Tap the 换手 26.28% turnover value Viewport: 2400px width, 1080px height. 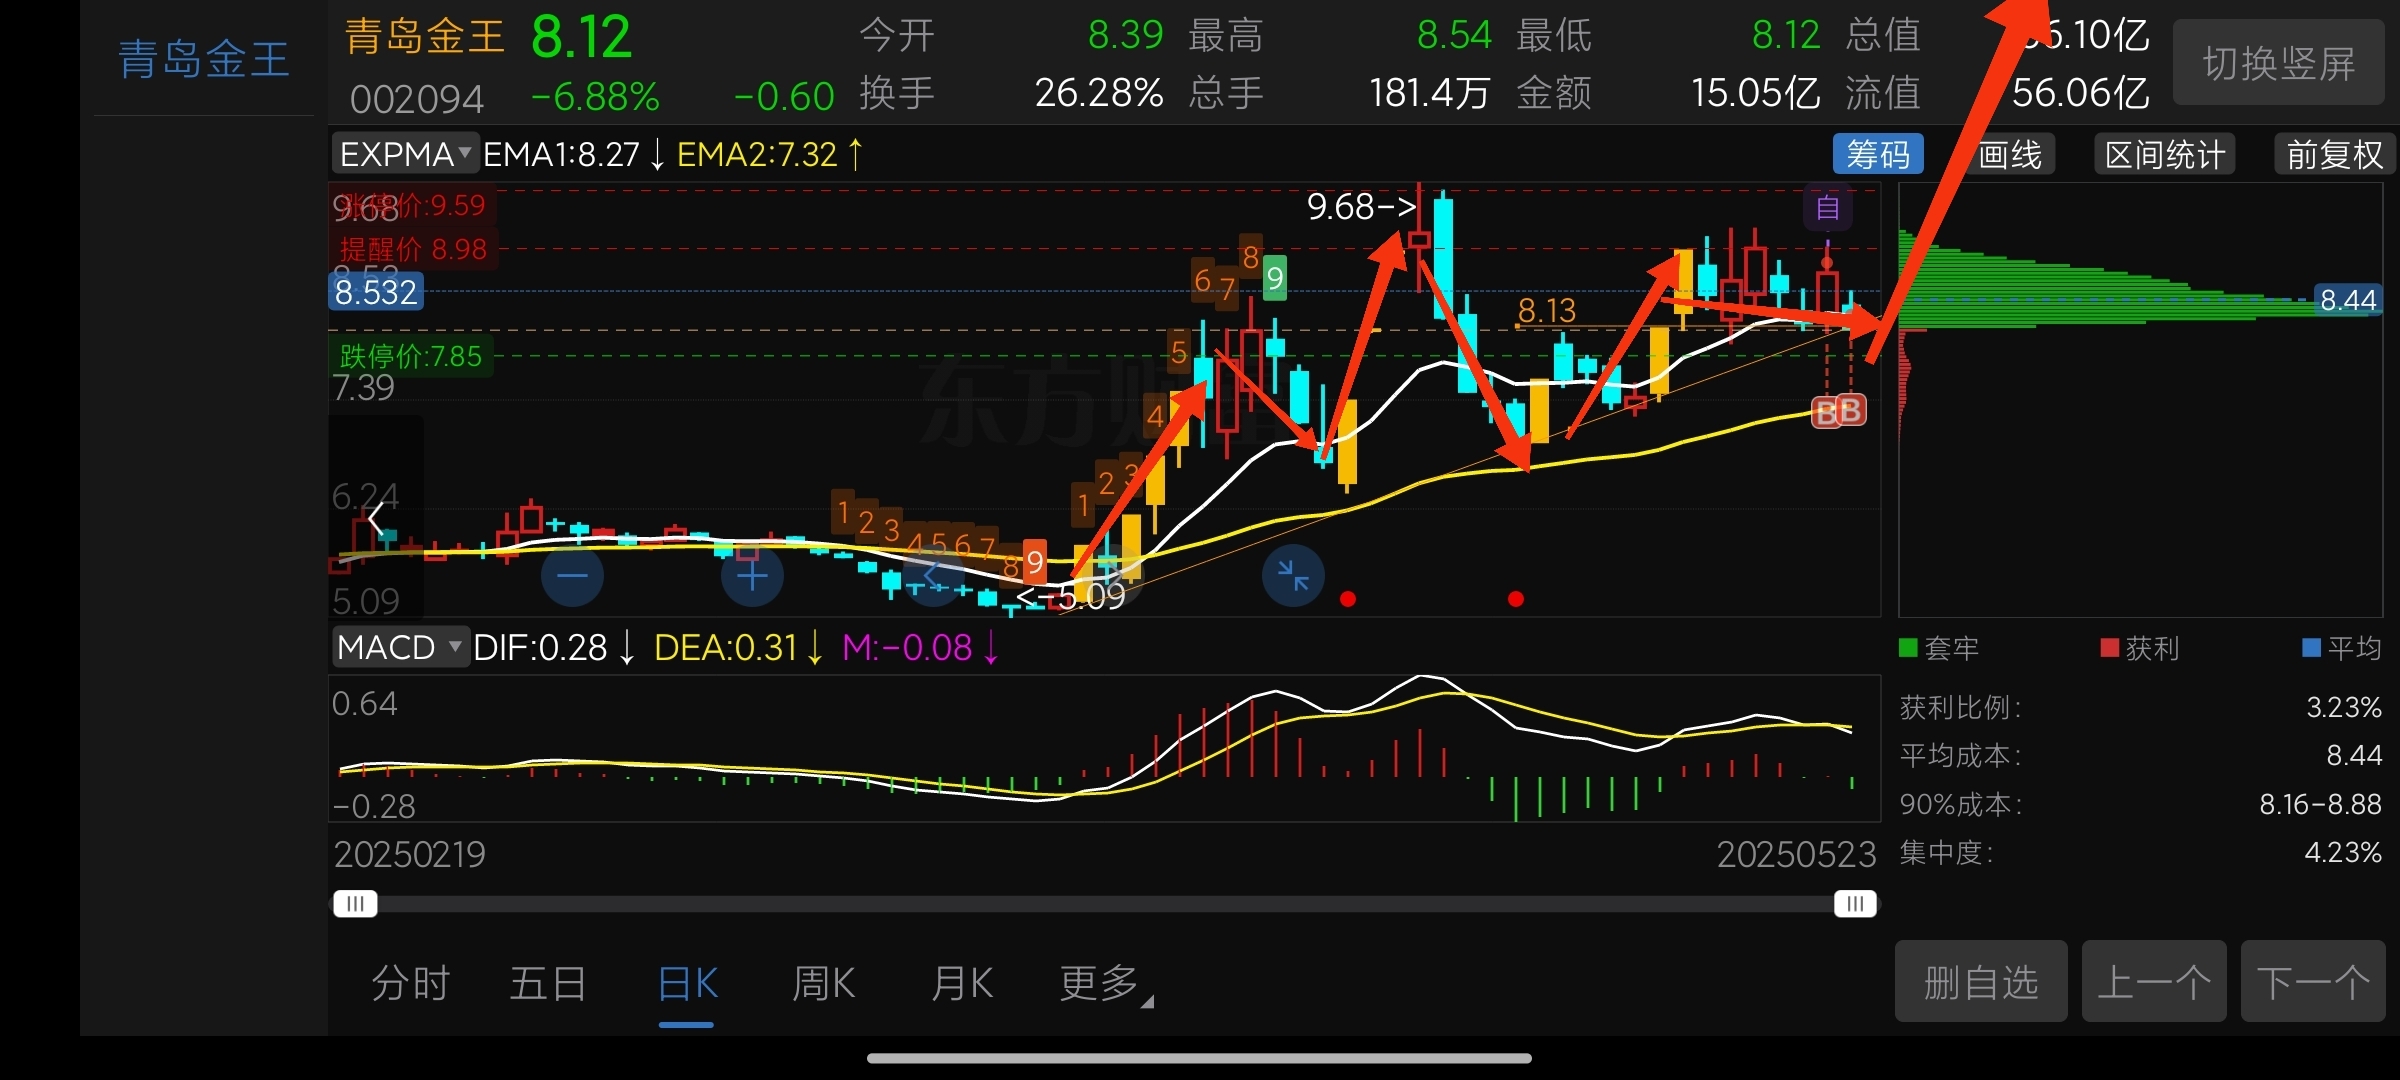tap(1099, 93)
